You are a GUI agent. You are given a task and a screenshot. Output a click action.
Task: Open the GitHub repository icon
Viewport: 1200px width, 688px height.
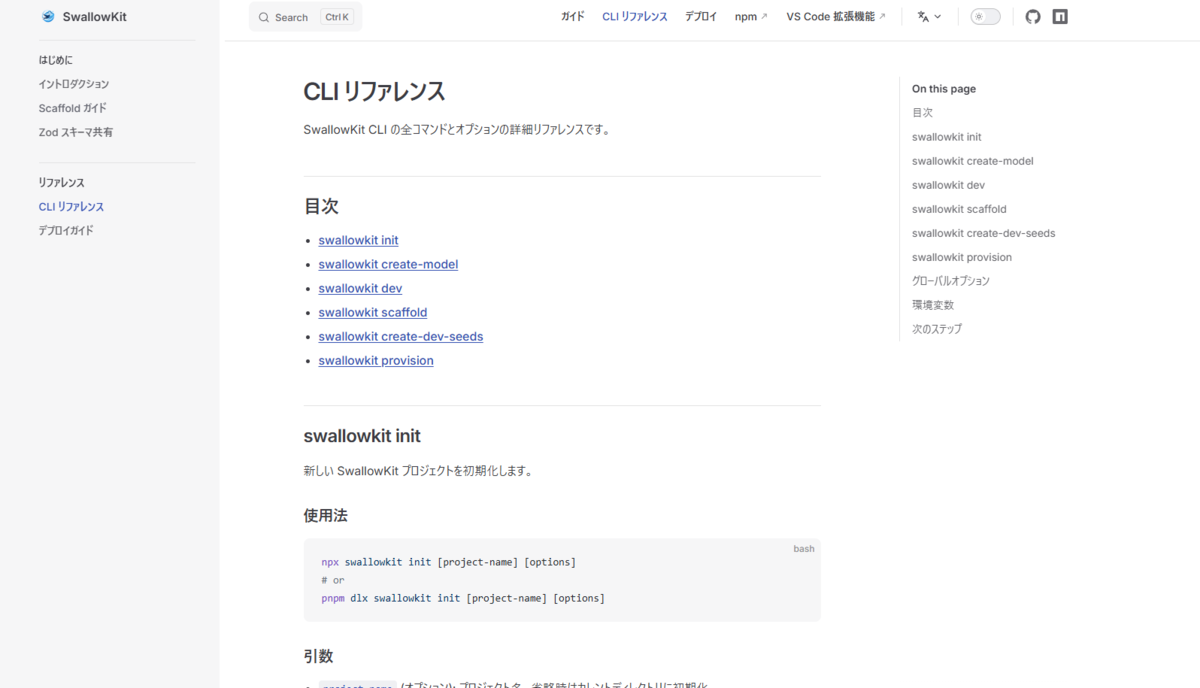1033,17
